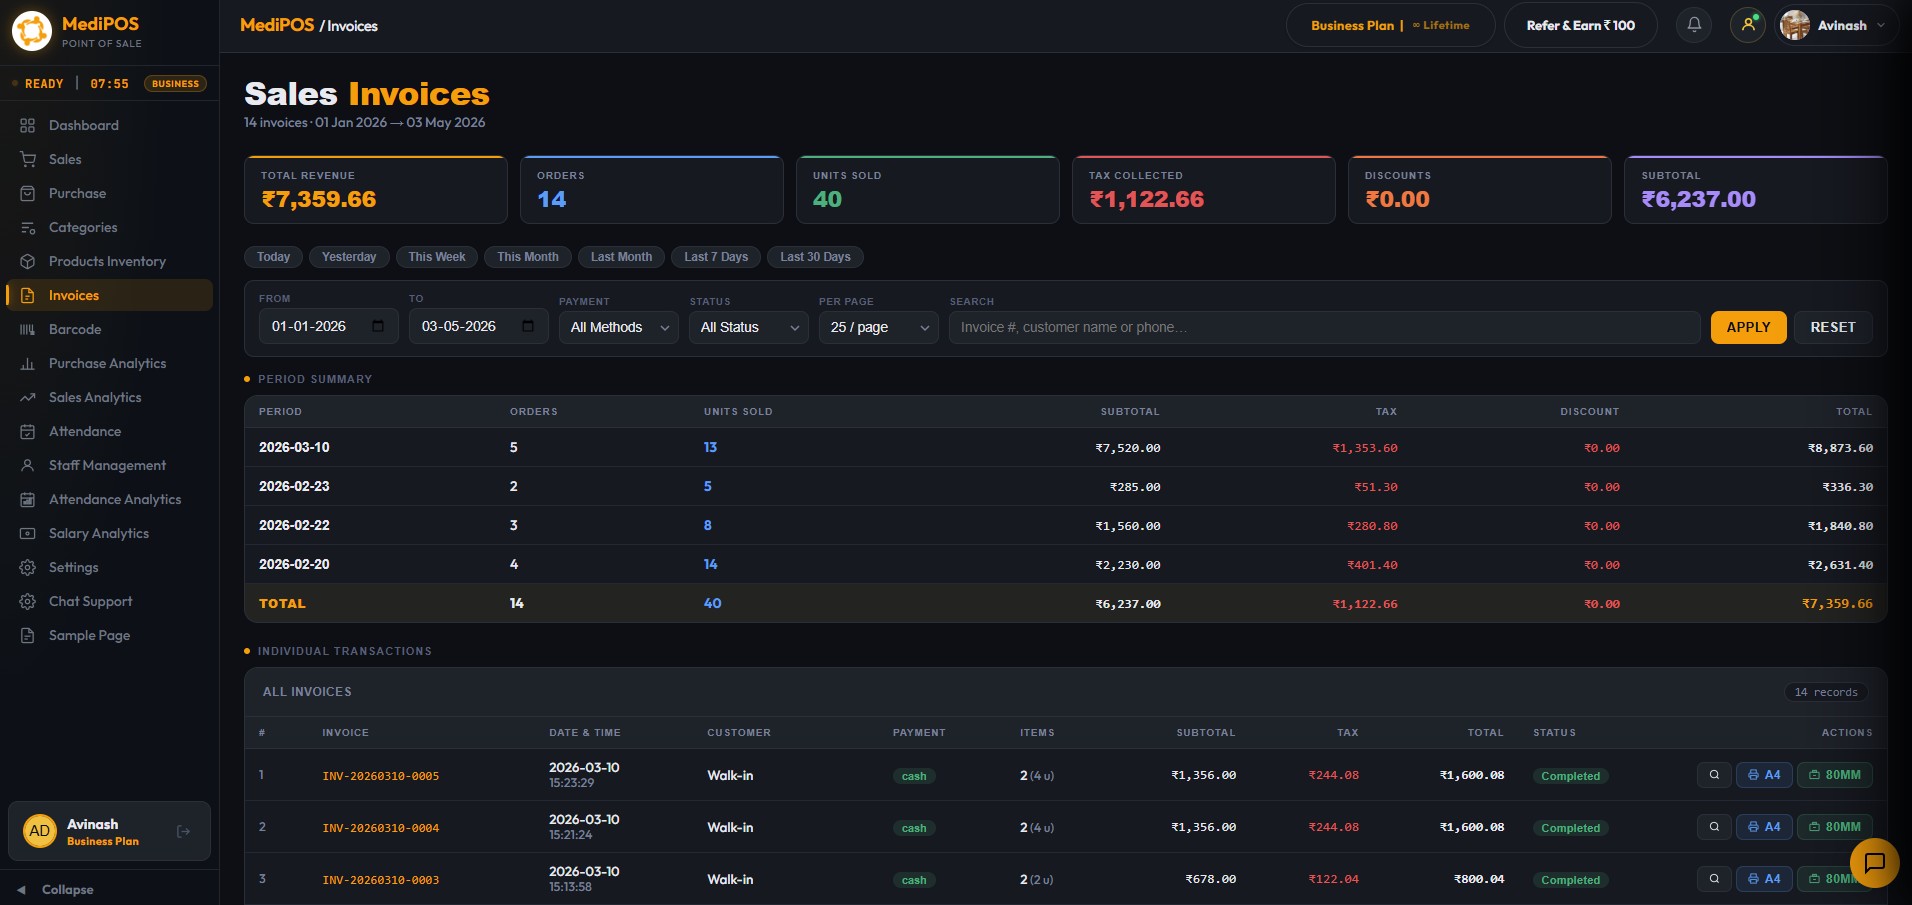Viewport: 1912px width, 905px height.
Task: Click the Total Revenue ₹7,359.66 card
Action: tap(376, 189)
